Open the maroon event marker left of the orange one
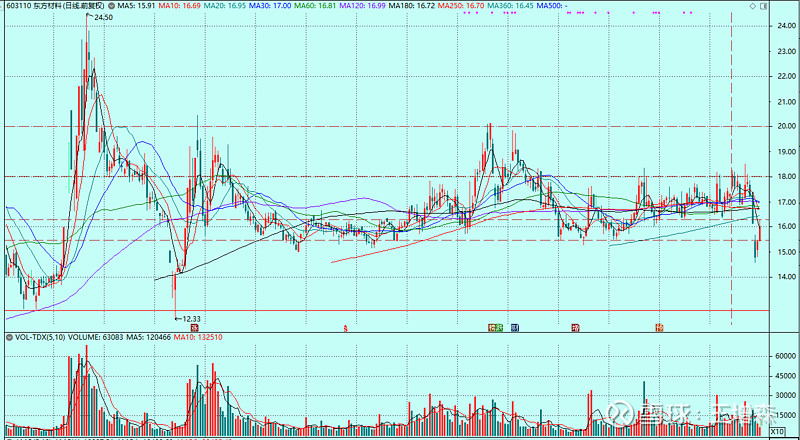Viewport: 800px width, 440px height. pyautogui.click(x=576, y=327)
